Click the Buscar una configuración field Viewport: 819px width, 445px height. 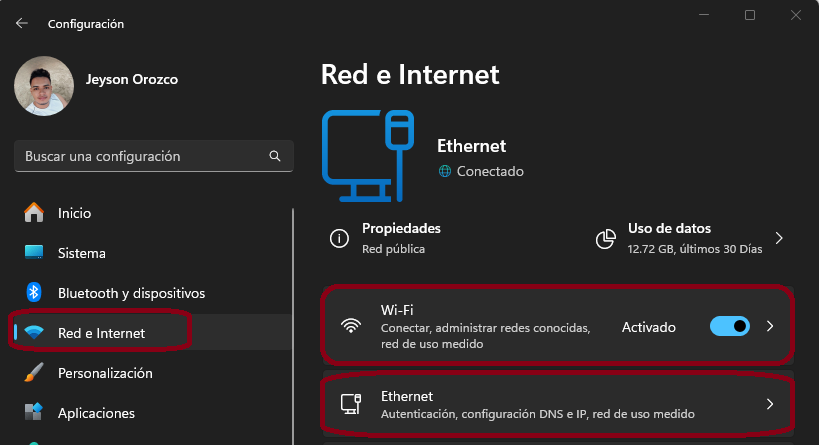[140, 157]
